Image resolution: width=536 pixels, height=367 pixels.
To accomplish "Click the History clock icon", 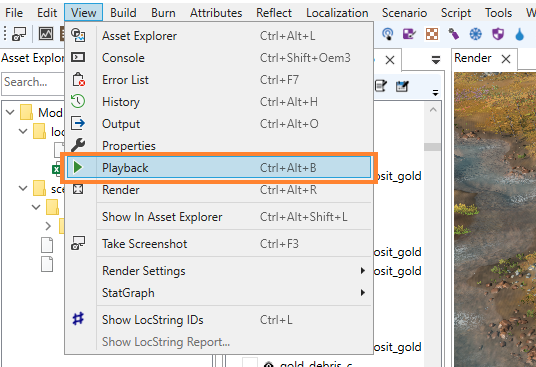I will 78,101.
